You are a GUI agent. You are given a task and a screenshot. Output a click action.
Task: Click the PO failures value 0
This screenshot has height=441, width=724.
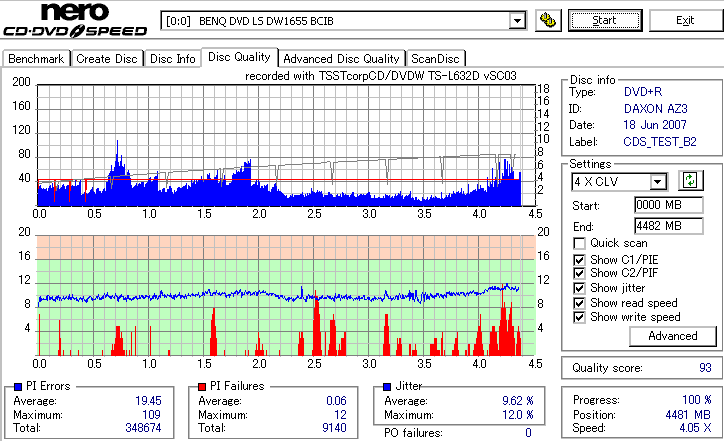(x=528, y=433)
